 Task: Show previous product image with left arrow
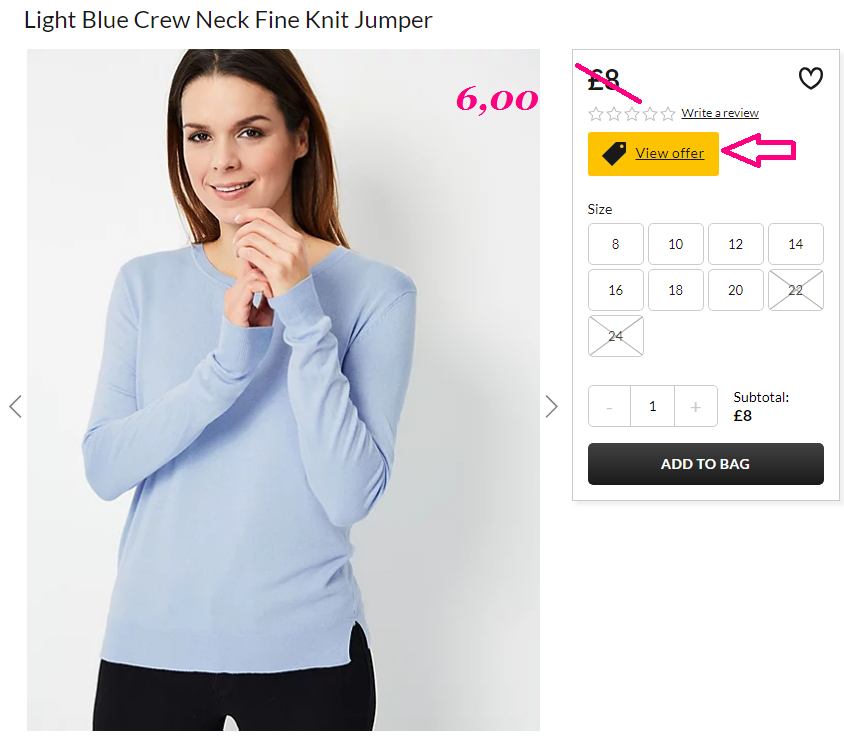coord(16,406)
